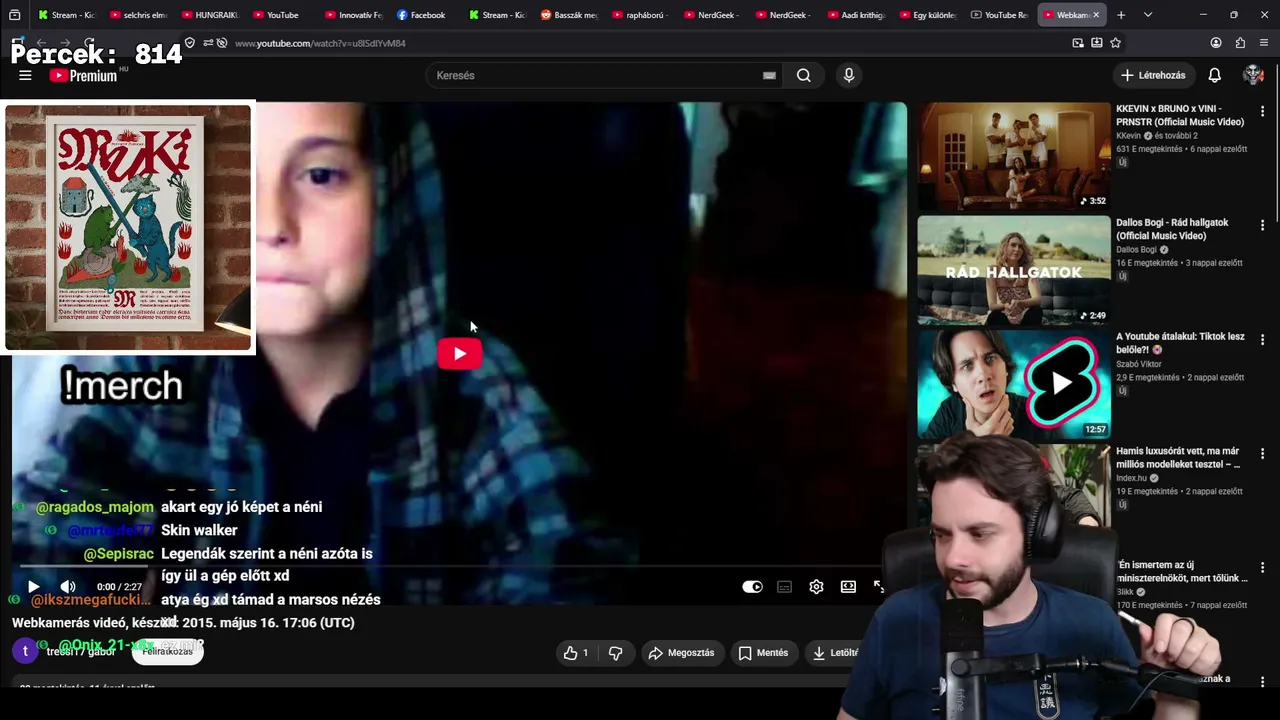The width and height of the screenshot is (1280, 720).
Task: Open the browser application menu
Action: (x=1264, y=43)
